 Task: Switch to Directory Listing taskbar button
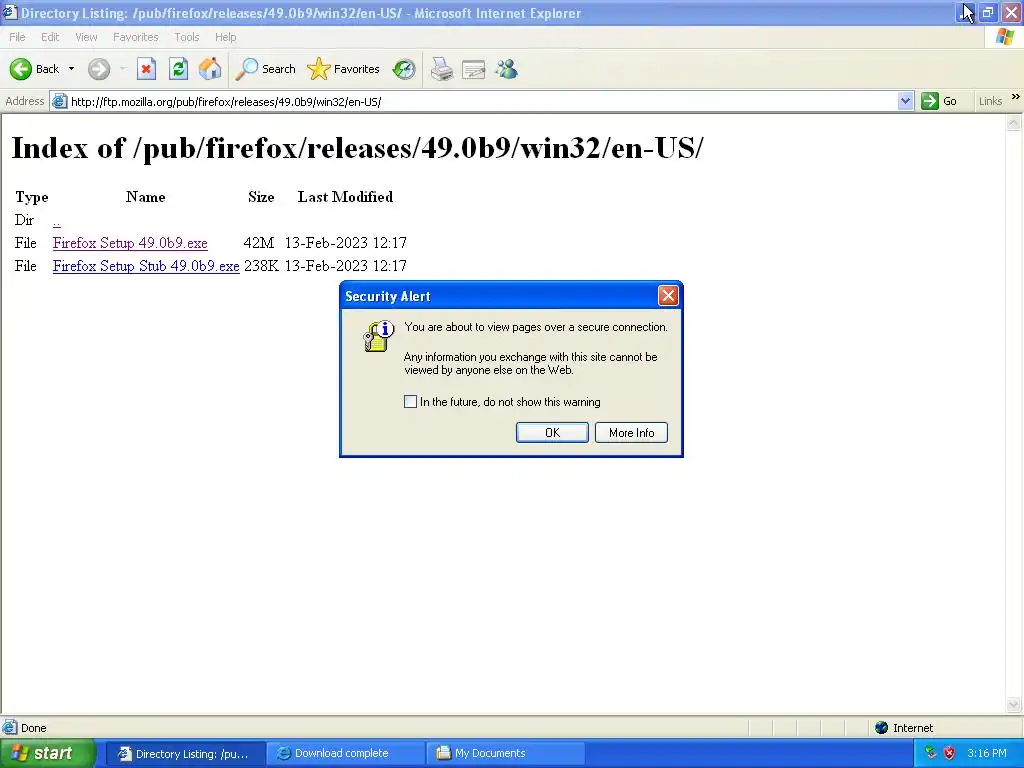(x=184, y=754)
